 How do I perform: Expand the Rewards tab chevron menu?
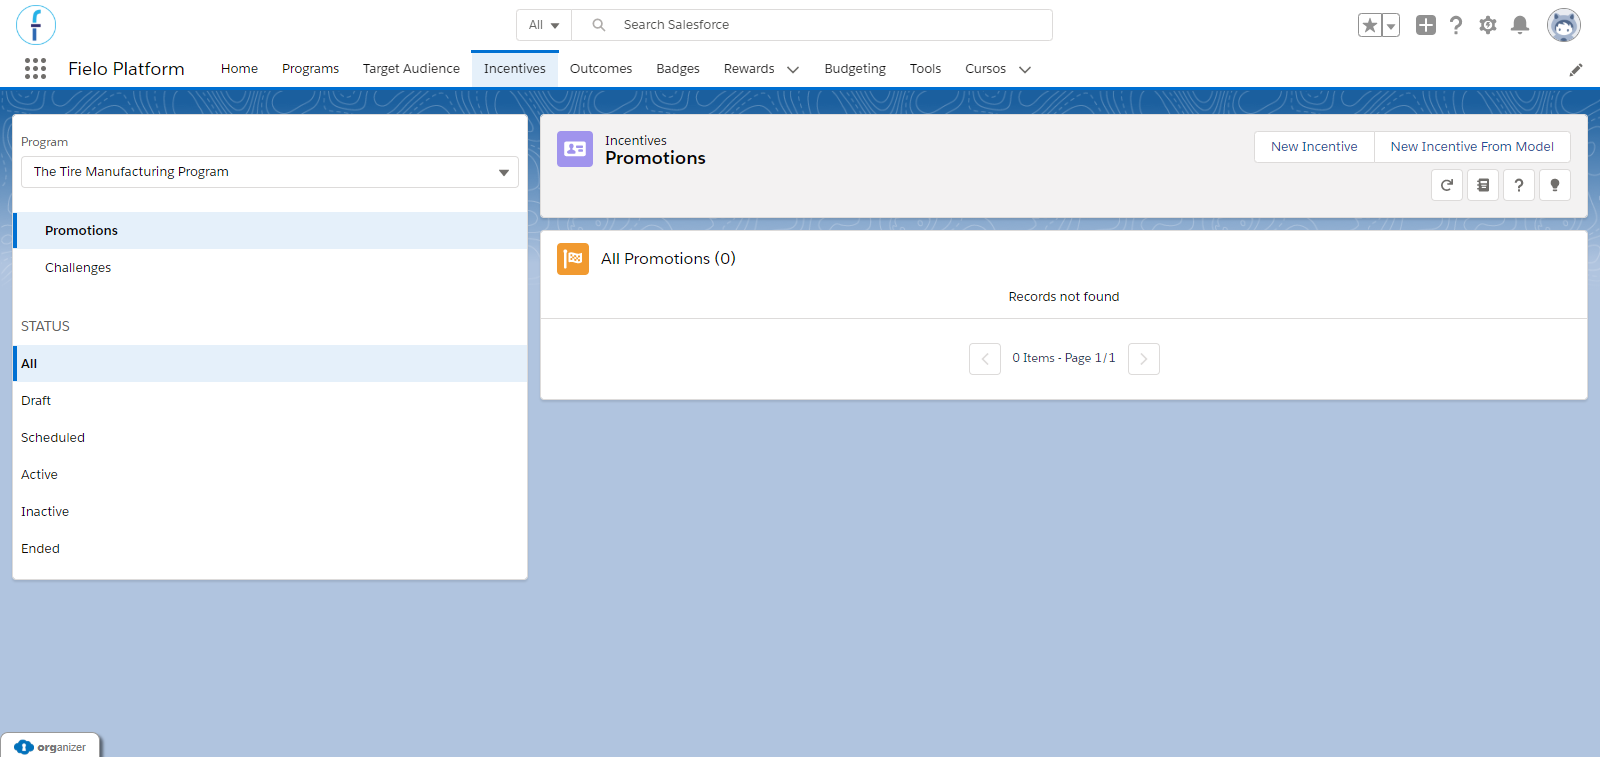793,70
